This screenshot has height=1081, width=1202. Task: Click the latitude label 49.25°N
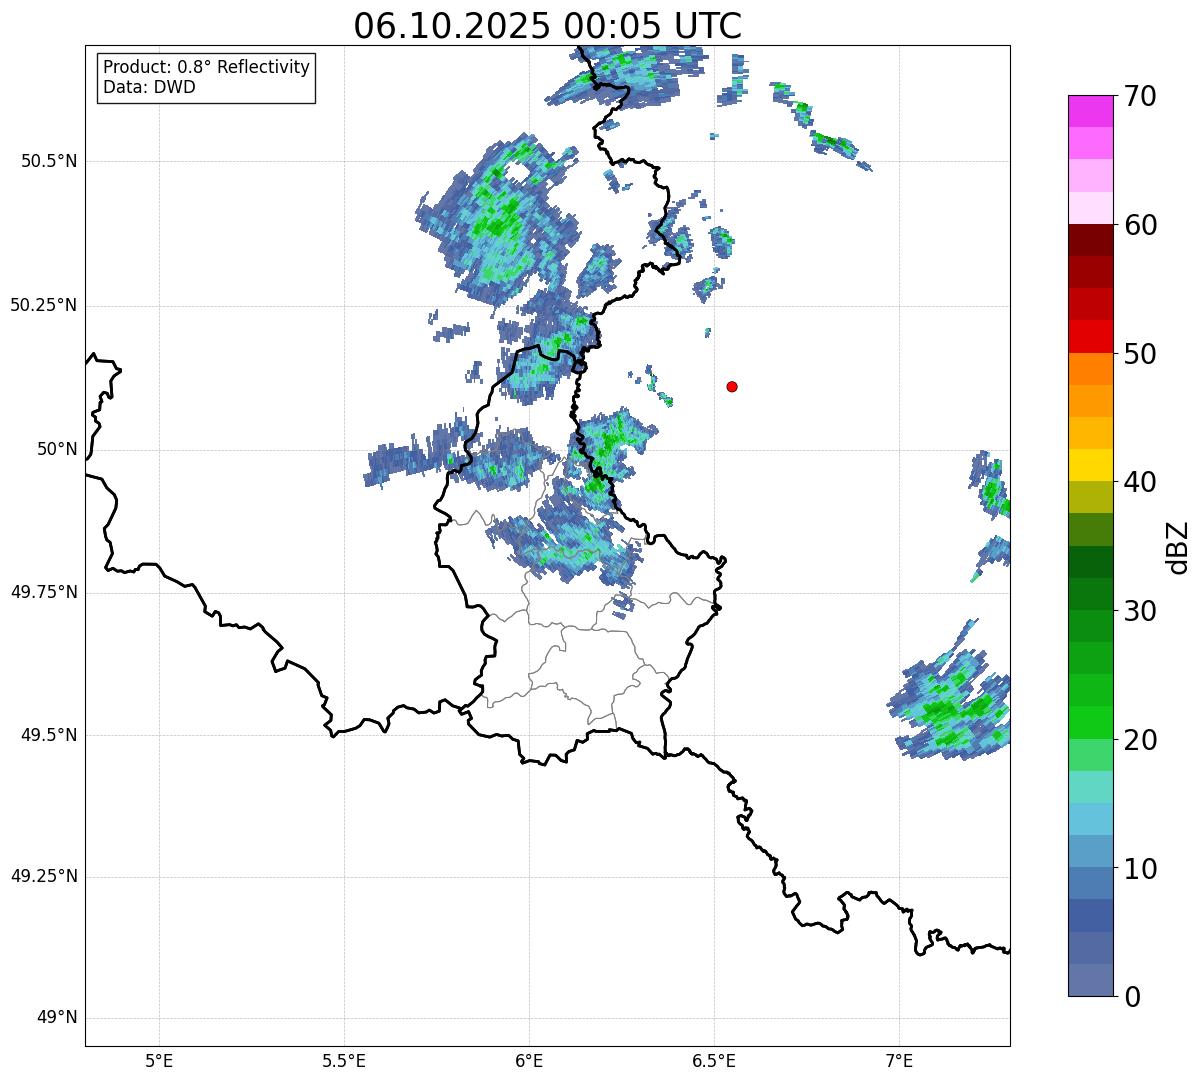pyautogui.click(x=43, y=877)
